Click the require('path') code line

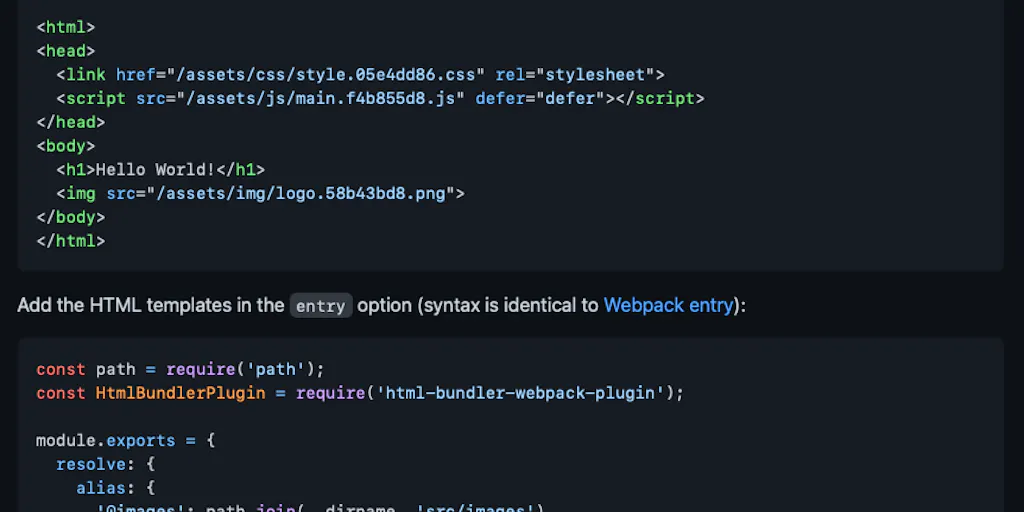point(180,370)
